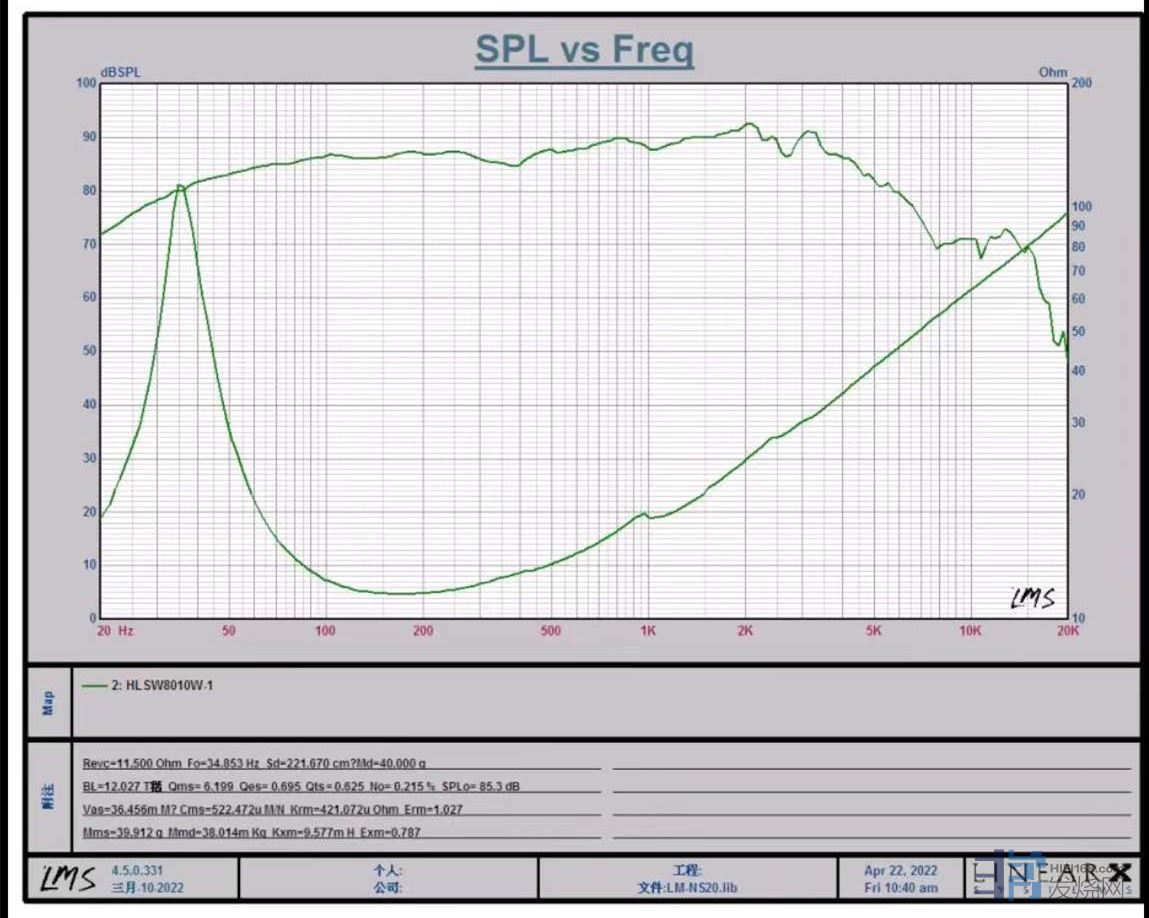Image resolution: width=1149 pixels, height=918 pixels.
Task: Click the Apr 22, 2022 date field
Action: (x=901, y=871)
